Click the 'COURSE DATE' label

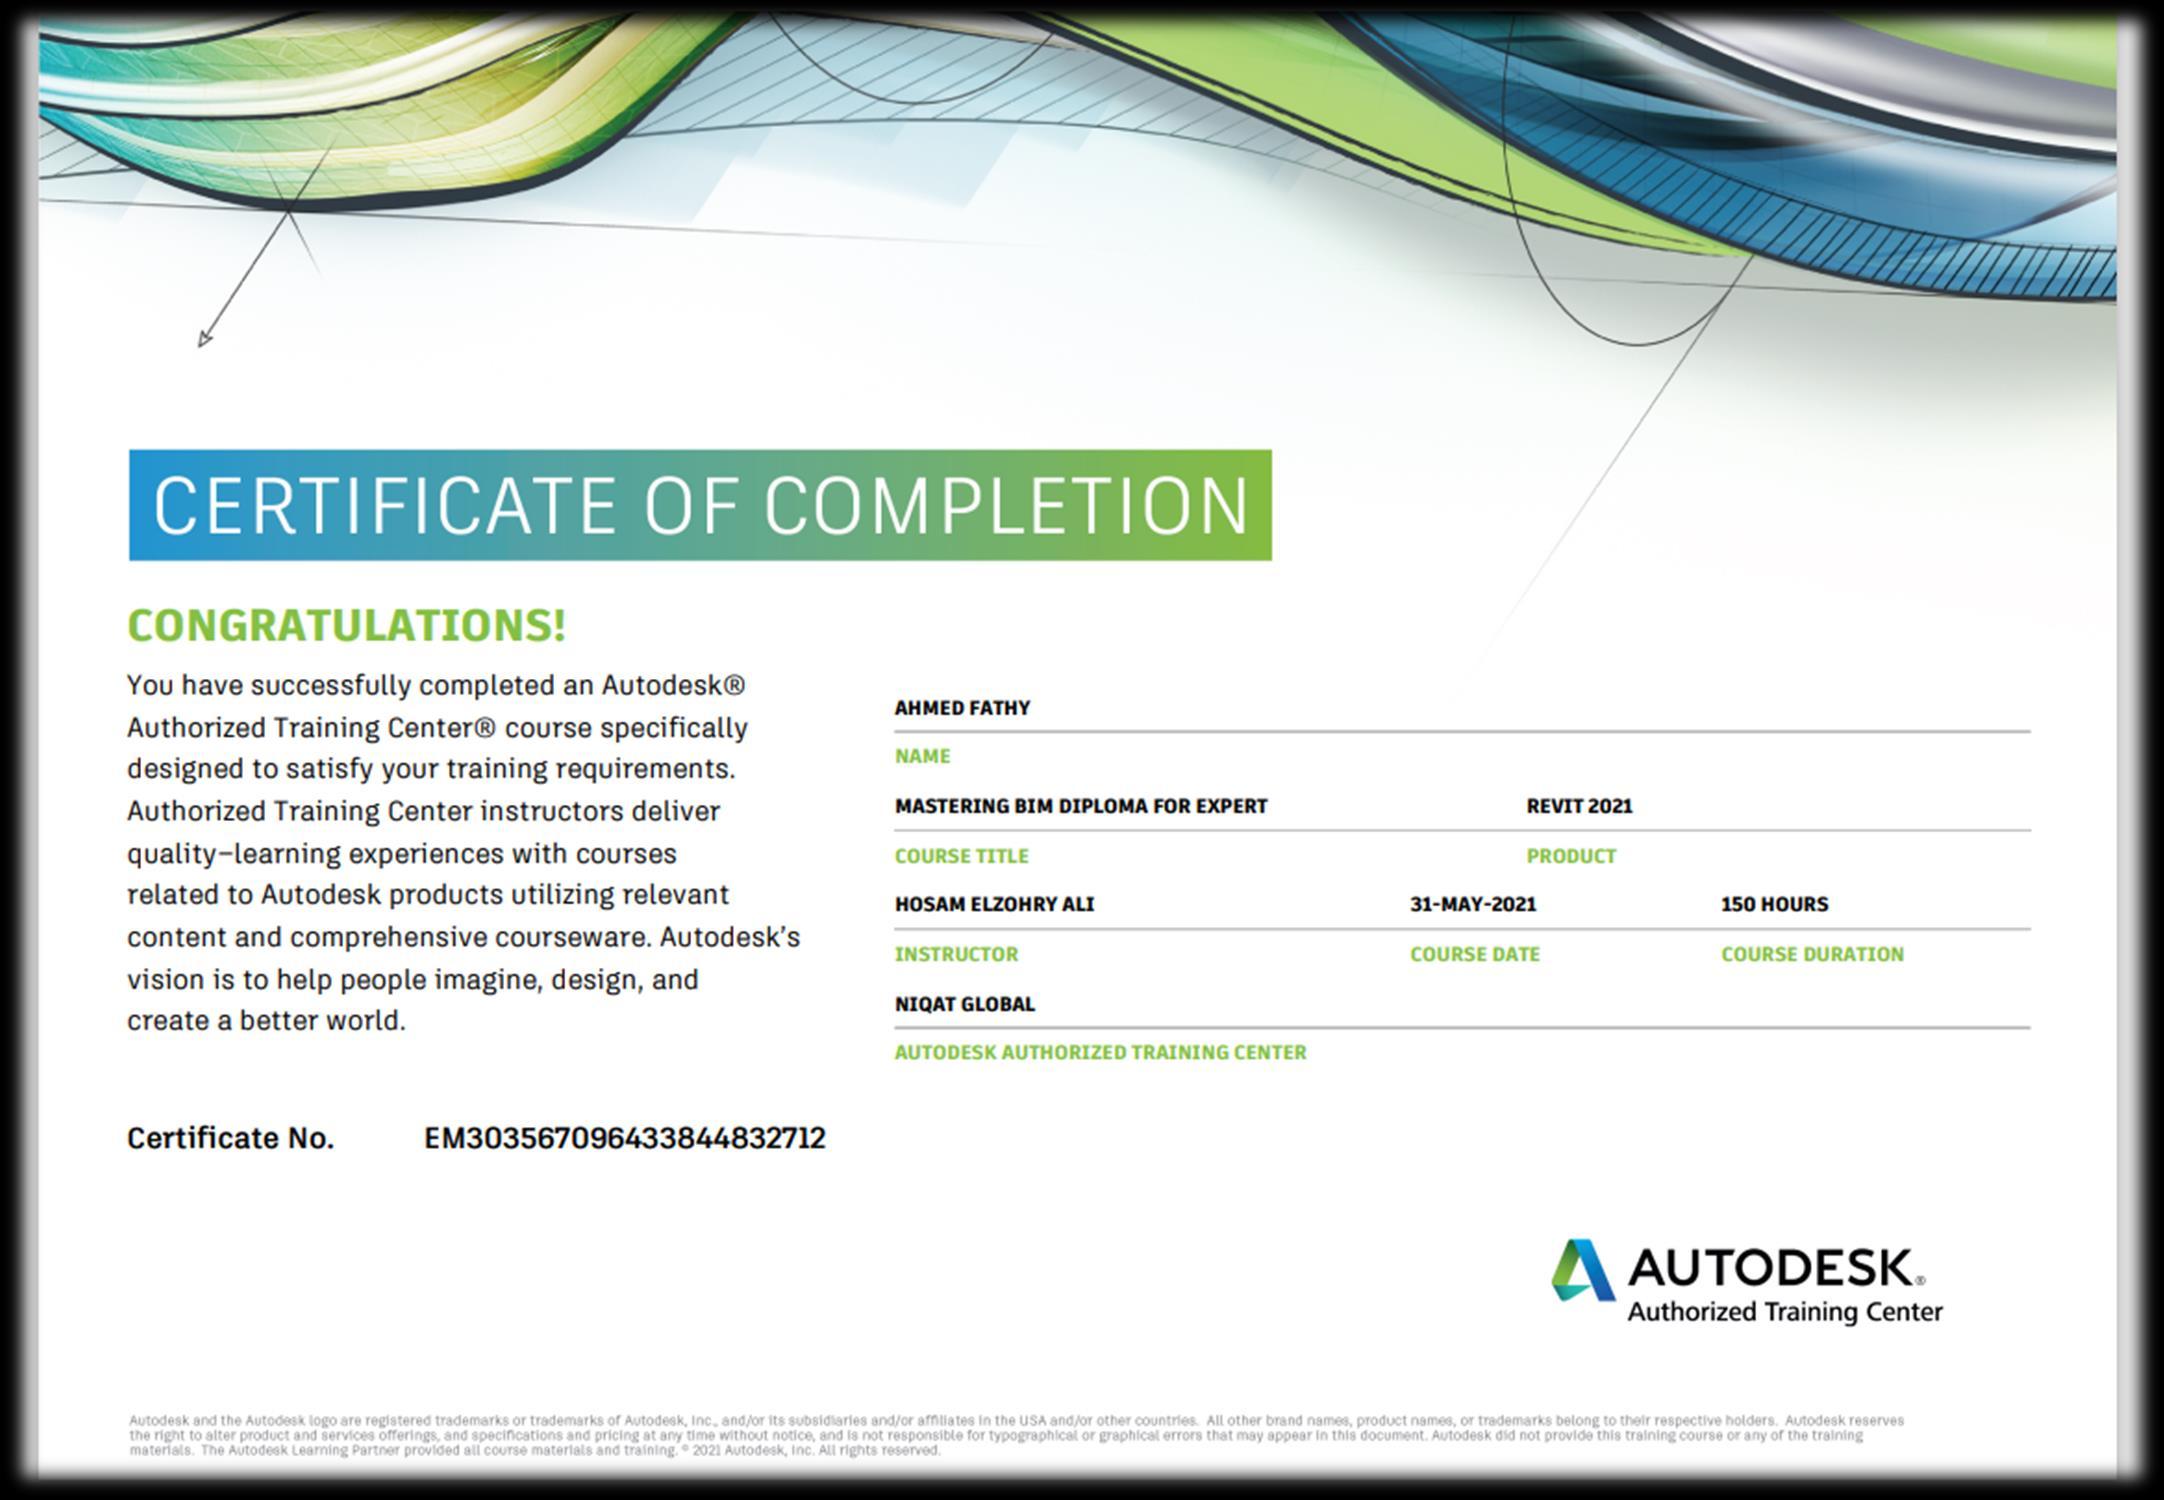1475,954
